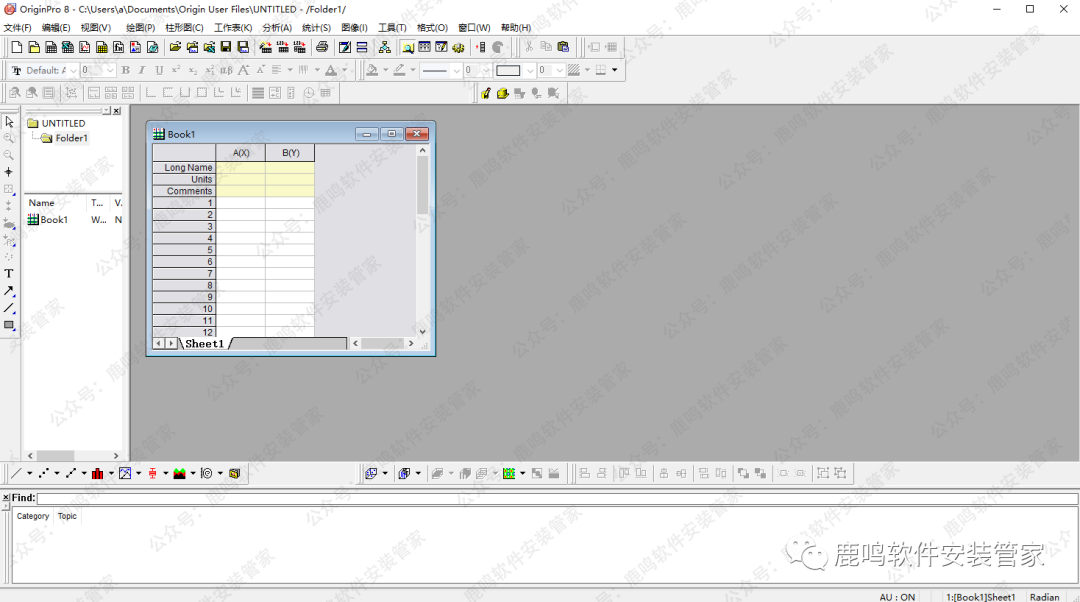Screen dimensions: 1080x602
Task: Click the New Project blank page icon
Action: pyautogui.click(x=16, y=47)
